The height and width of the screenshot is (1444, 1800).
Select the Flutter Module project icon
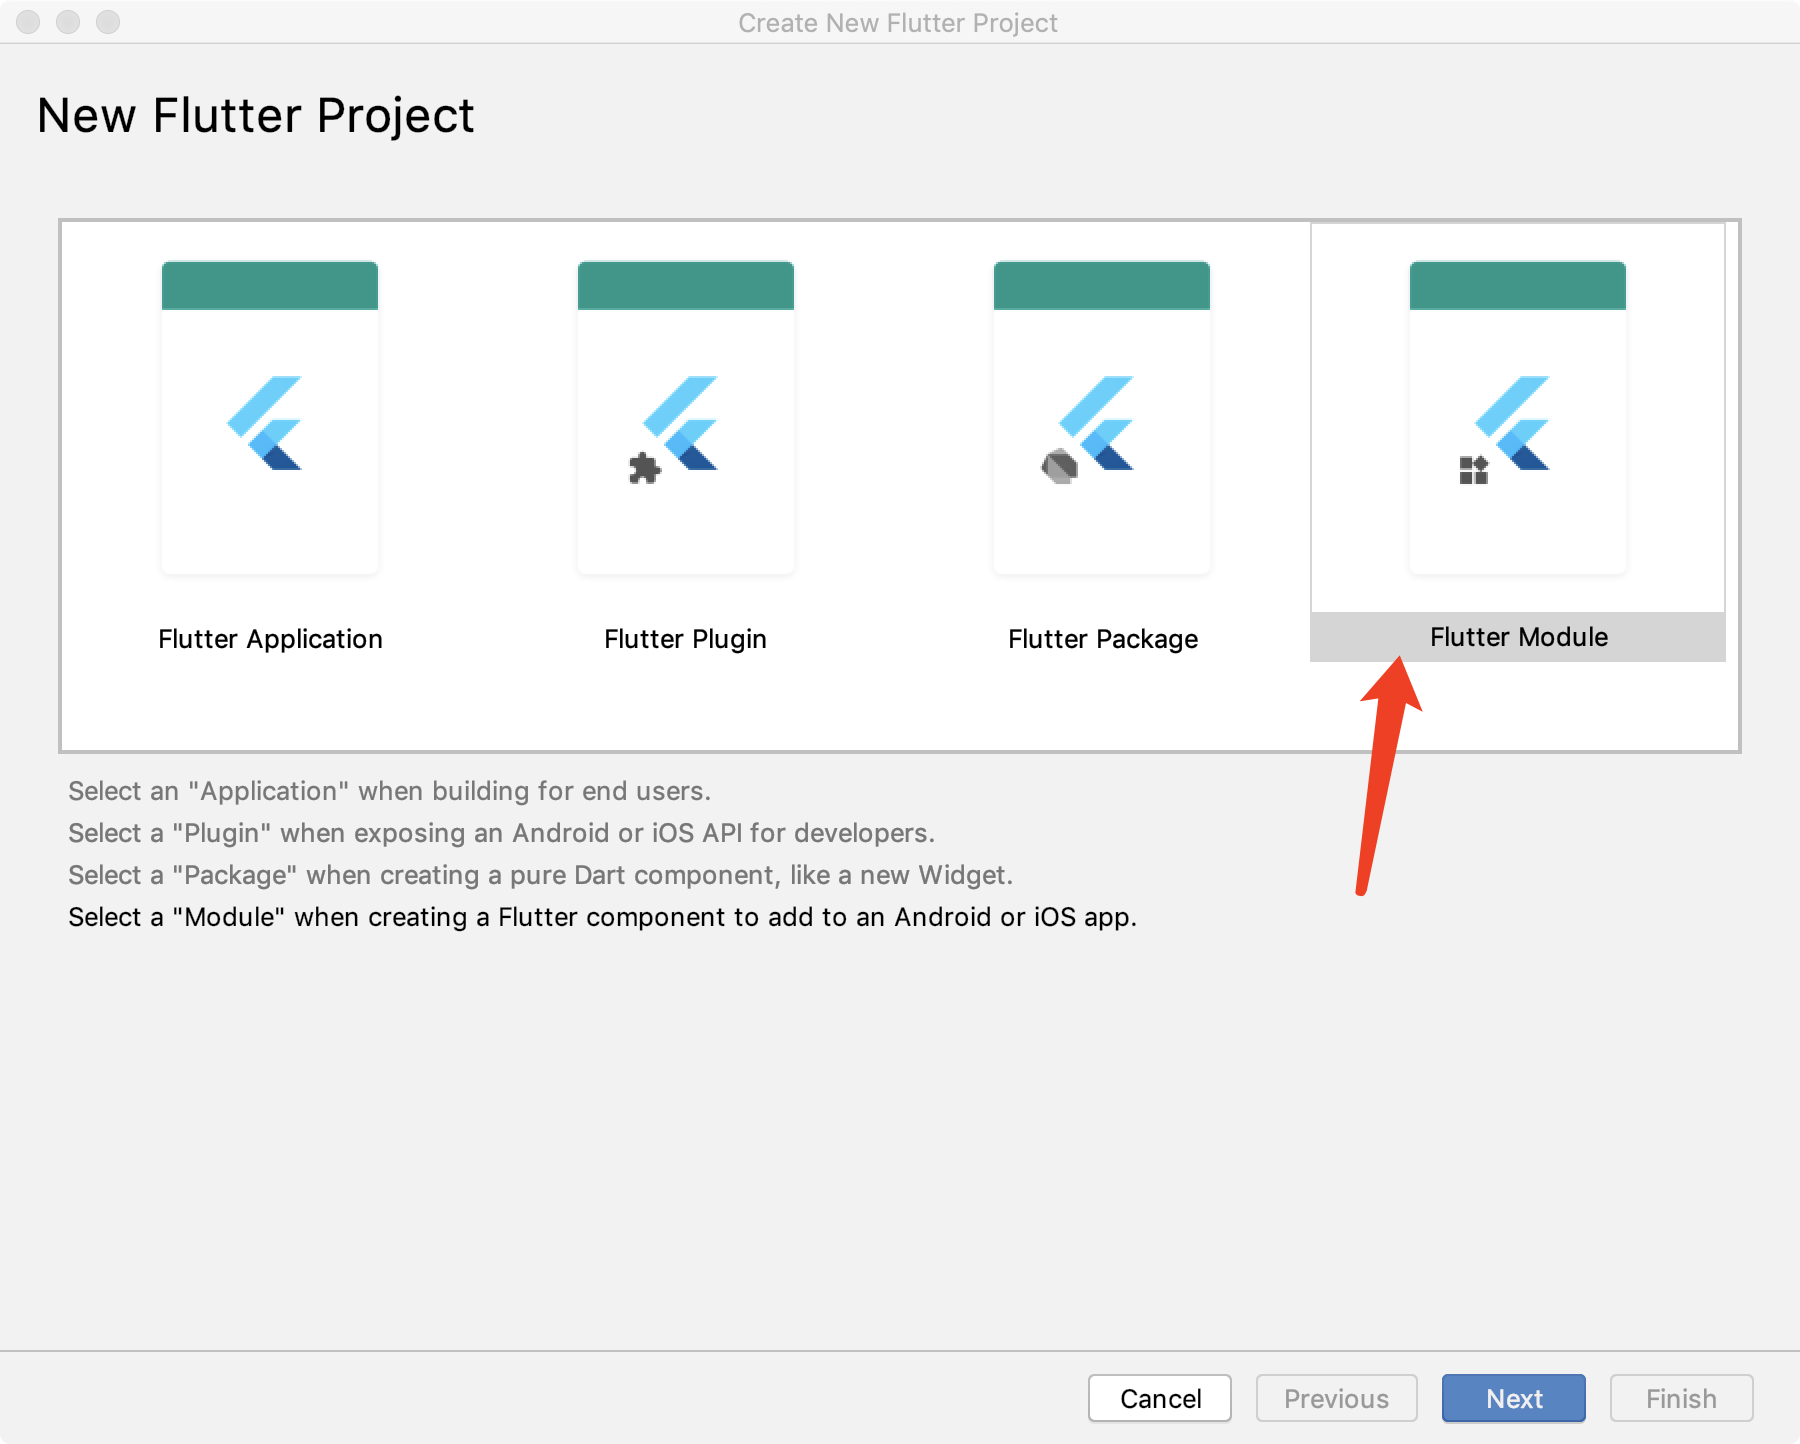click(x=1518, y=418)
